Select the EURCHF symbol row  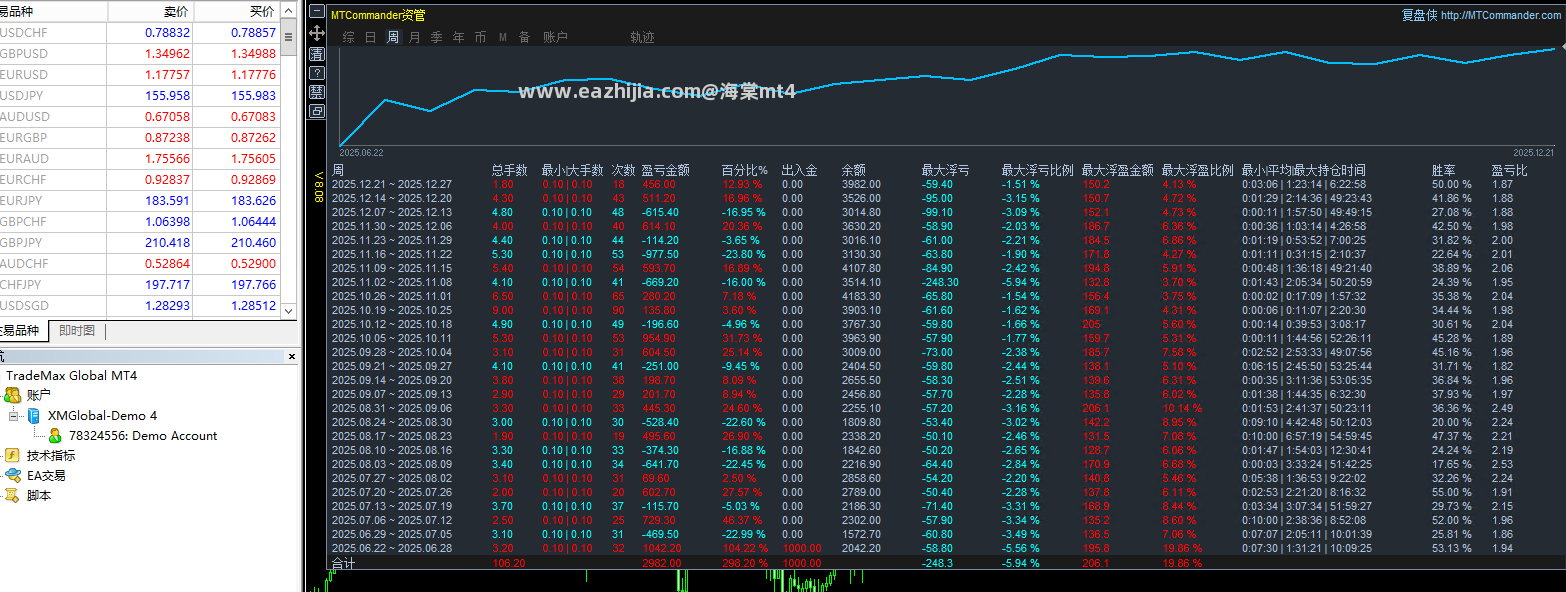(x=140, y=179)
